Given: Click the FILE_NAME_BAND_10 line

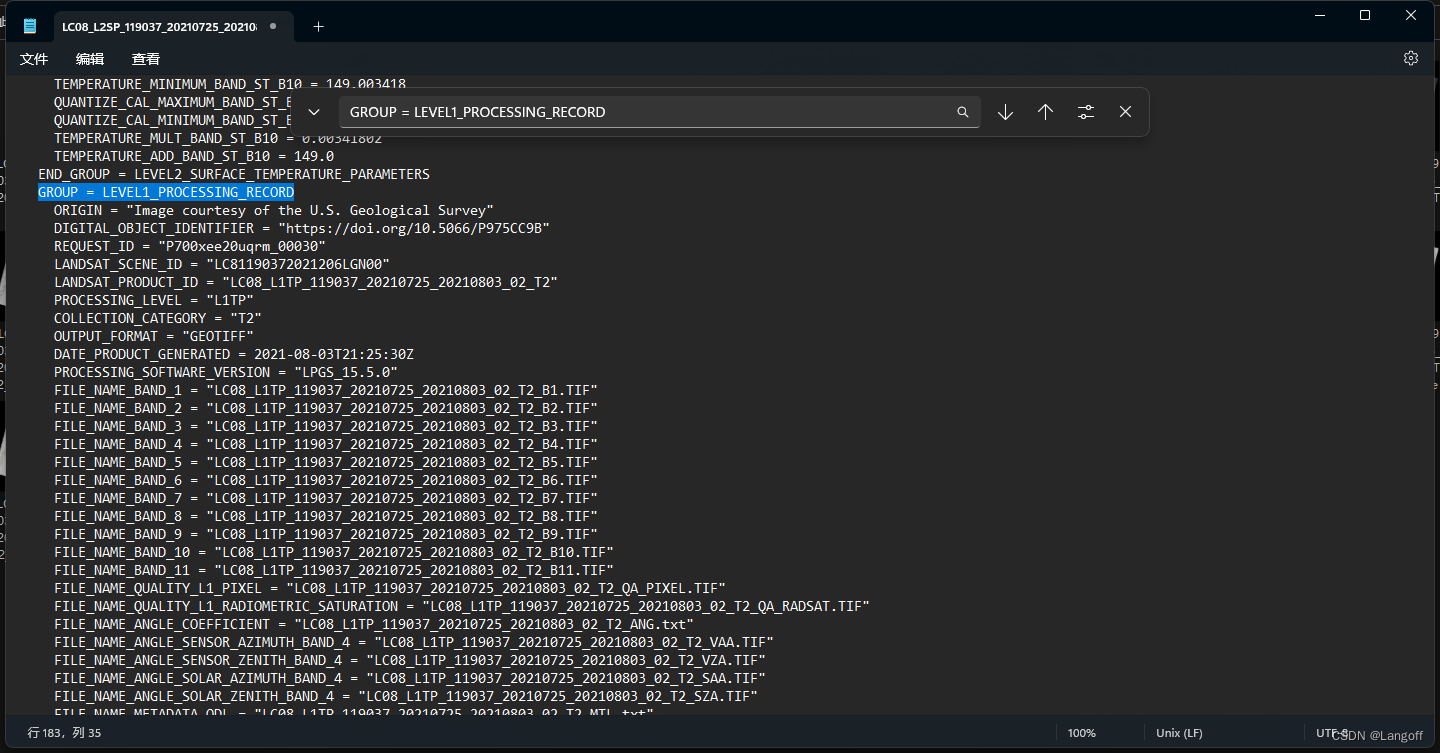Looking at the screenshot, I should tap(334, 552).
